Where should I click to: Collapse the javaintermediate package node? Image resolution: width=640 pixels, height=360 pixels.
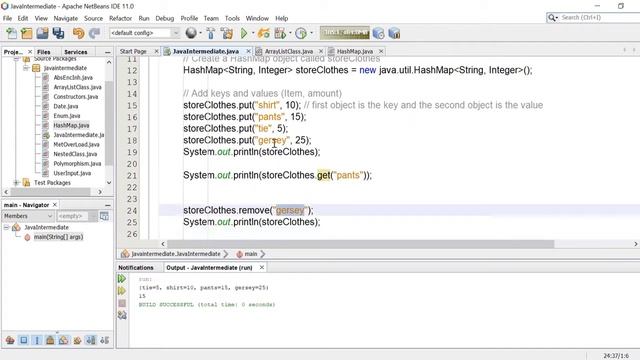pyautogui.click(x=26, y=68)
